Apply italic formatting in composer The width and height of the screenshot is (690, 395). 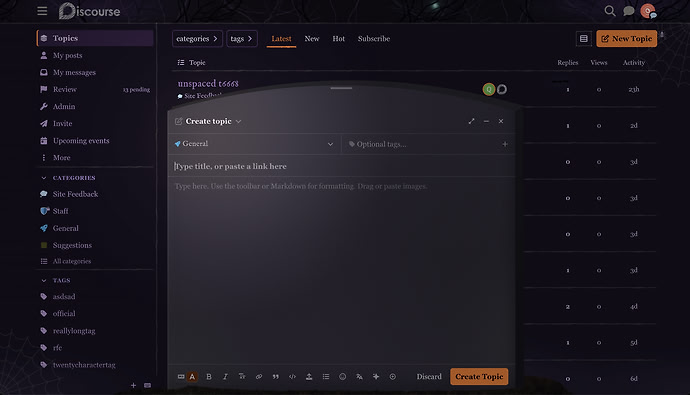click(225, 377)
